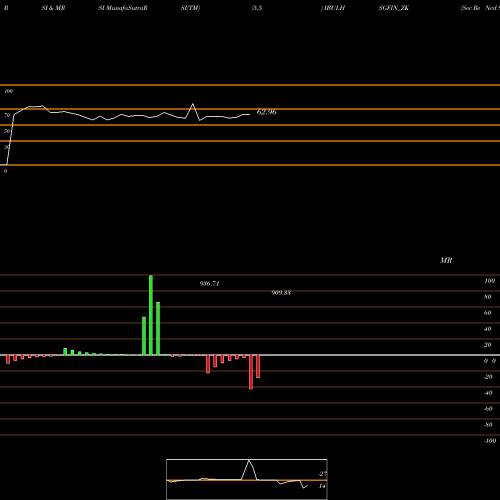Click the 70 label on RSI scale

pos(7,115)
